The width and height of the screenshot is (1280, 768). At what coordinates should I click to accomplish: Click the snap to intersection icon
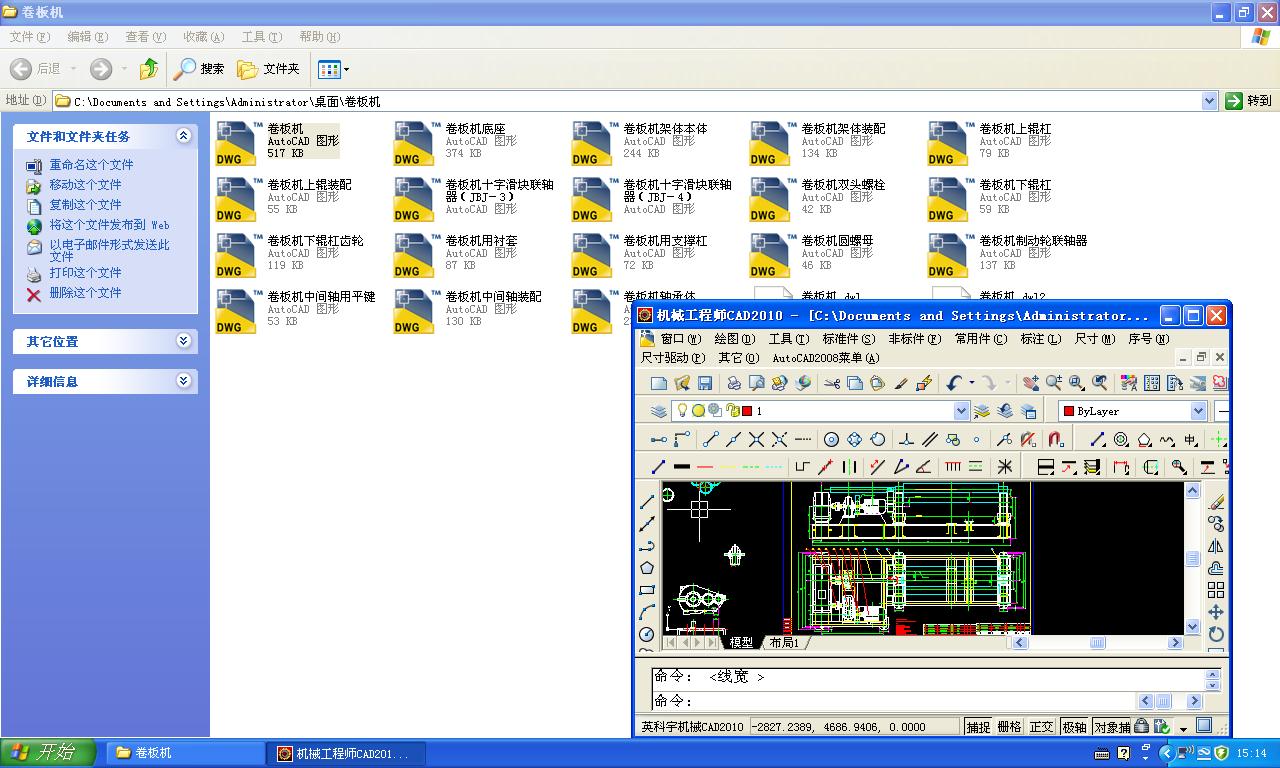point(756,439)
